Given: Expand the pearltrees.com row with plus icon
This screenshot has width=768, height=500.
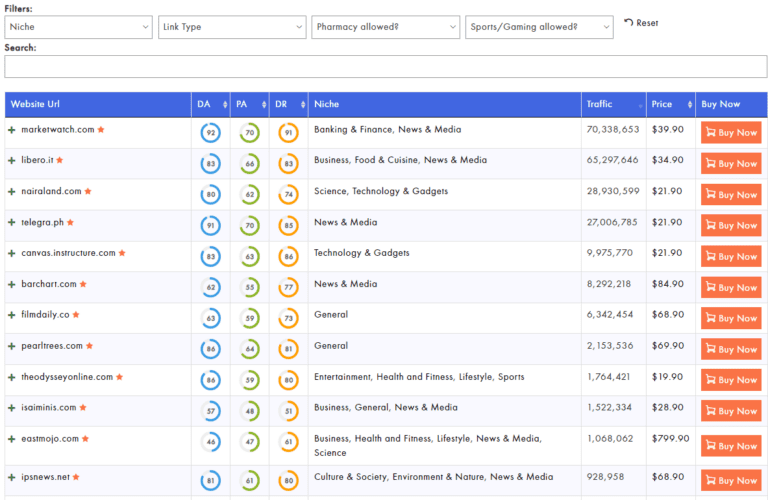Looking at the screenshot, I should (12, 346).
